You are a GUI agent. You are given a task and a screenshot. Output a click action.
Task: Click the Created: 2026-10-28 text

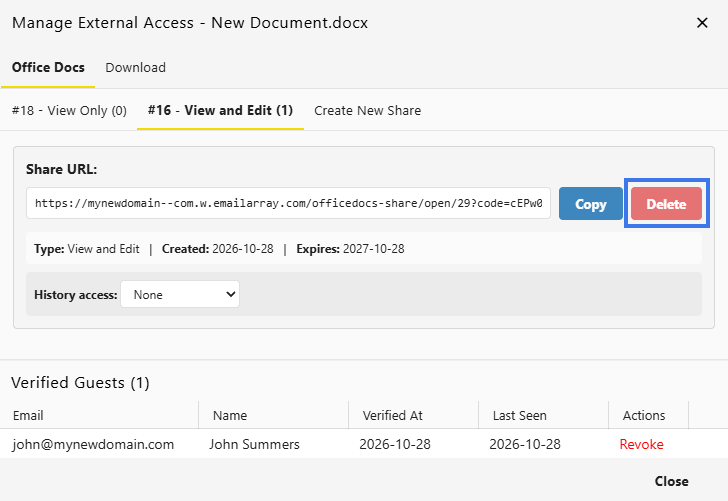point(218,249)
